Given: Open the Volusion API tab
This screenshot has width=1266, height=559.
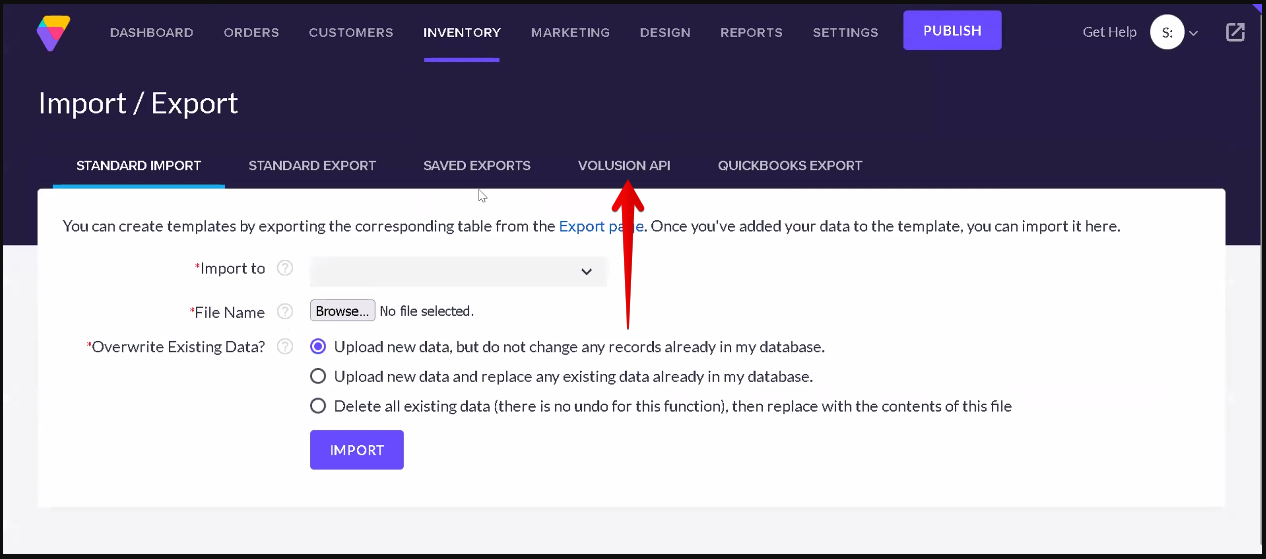Looking at the screenshot, I should pos(624,166).
